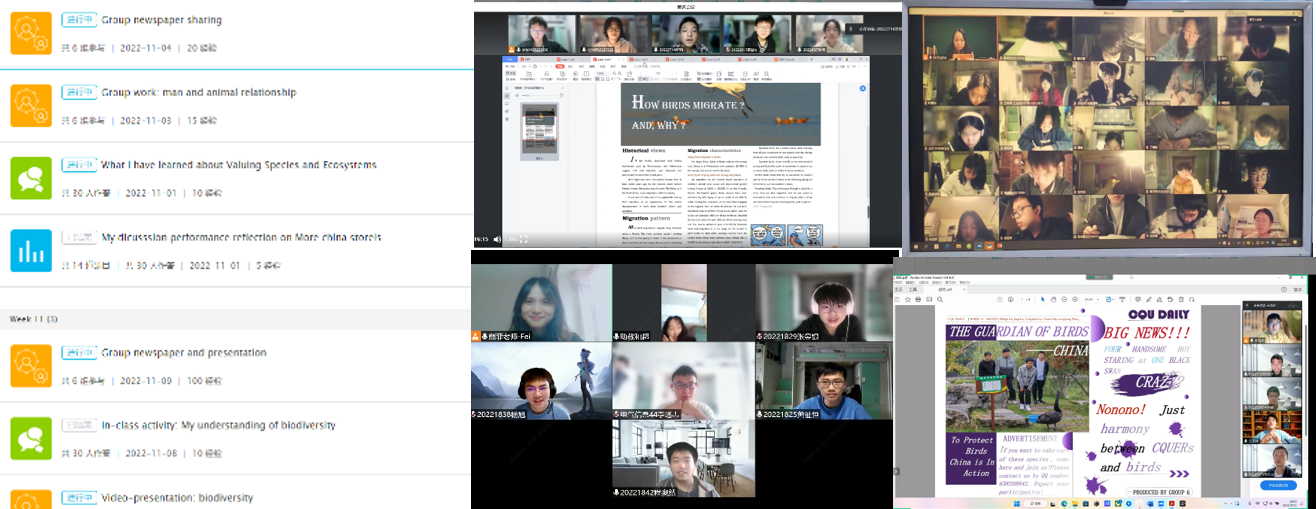
Task: Adjust the thumbnail size slider in WPS sidebar
Action: click(x=540, y=96)
